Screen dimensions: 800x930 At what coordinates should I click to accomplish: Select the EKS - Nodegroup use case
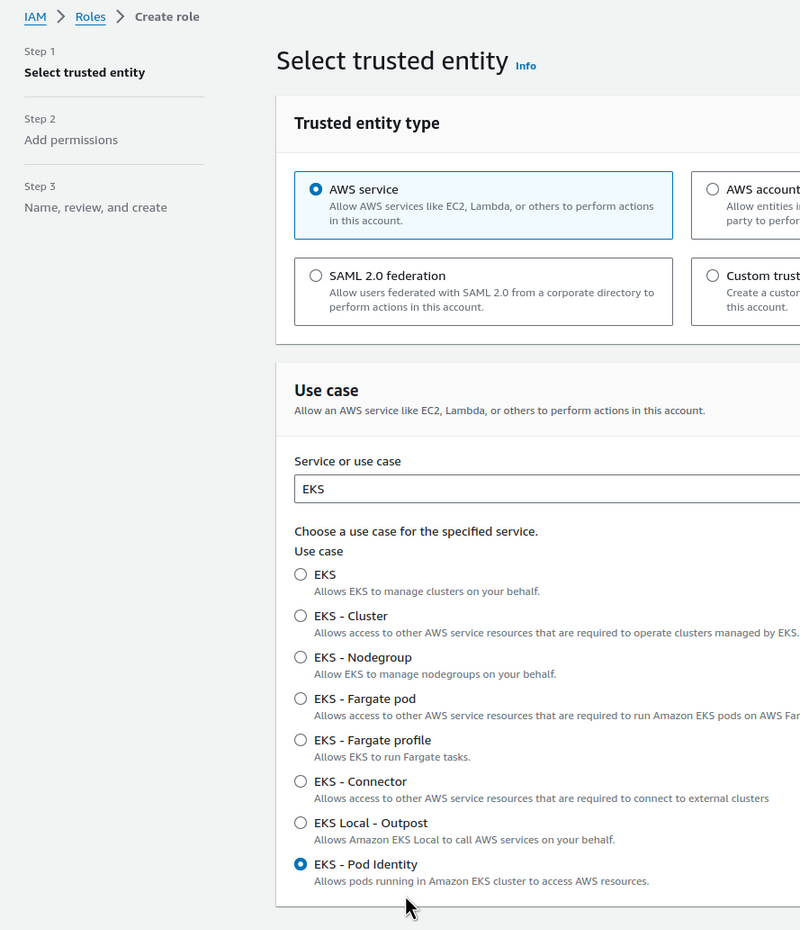coord(301,658)
